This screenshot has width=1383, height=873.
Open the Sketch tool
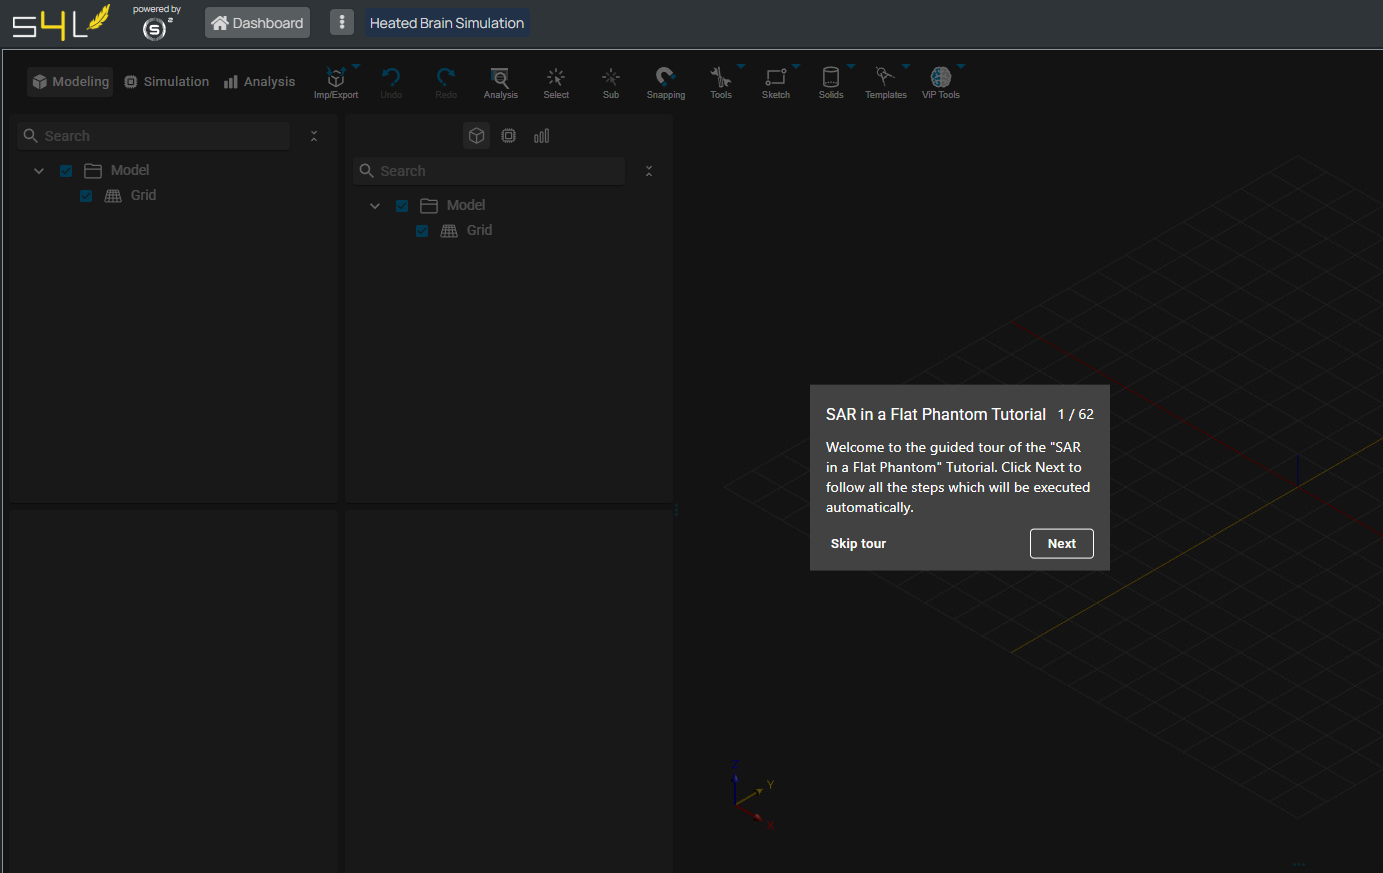(x=776, y=82)
